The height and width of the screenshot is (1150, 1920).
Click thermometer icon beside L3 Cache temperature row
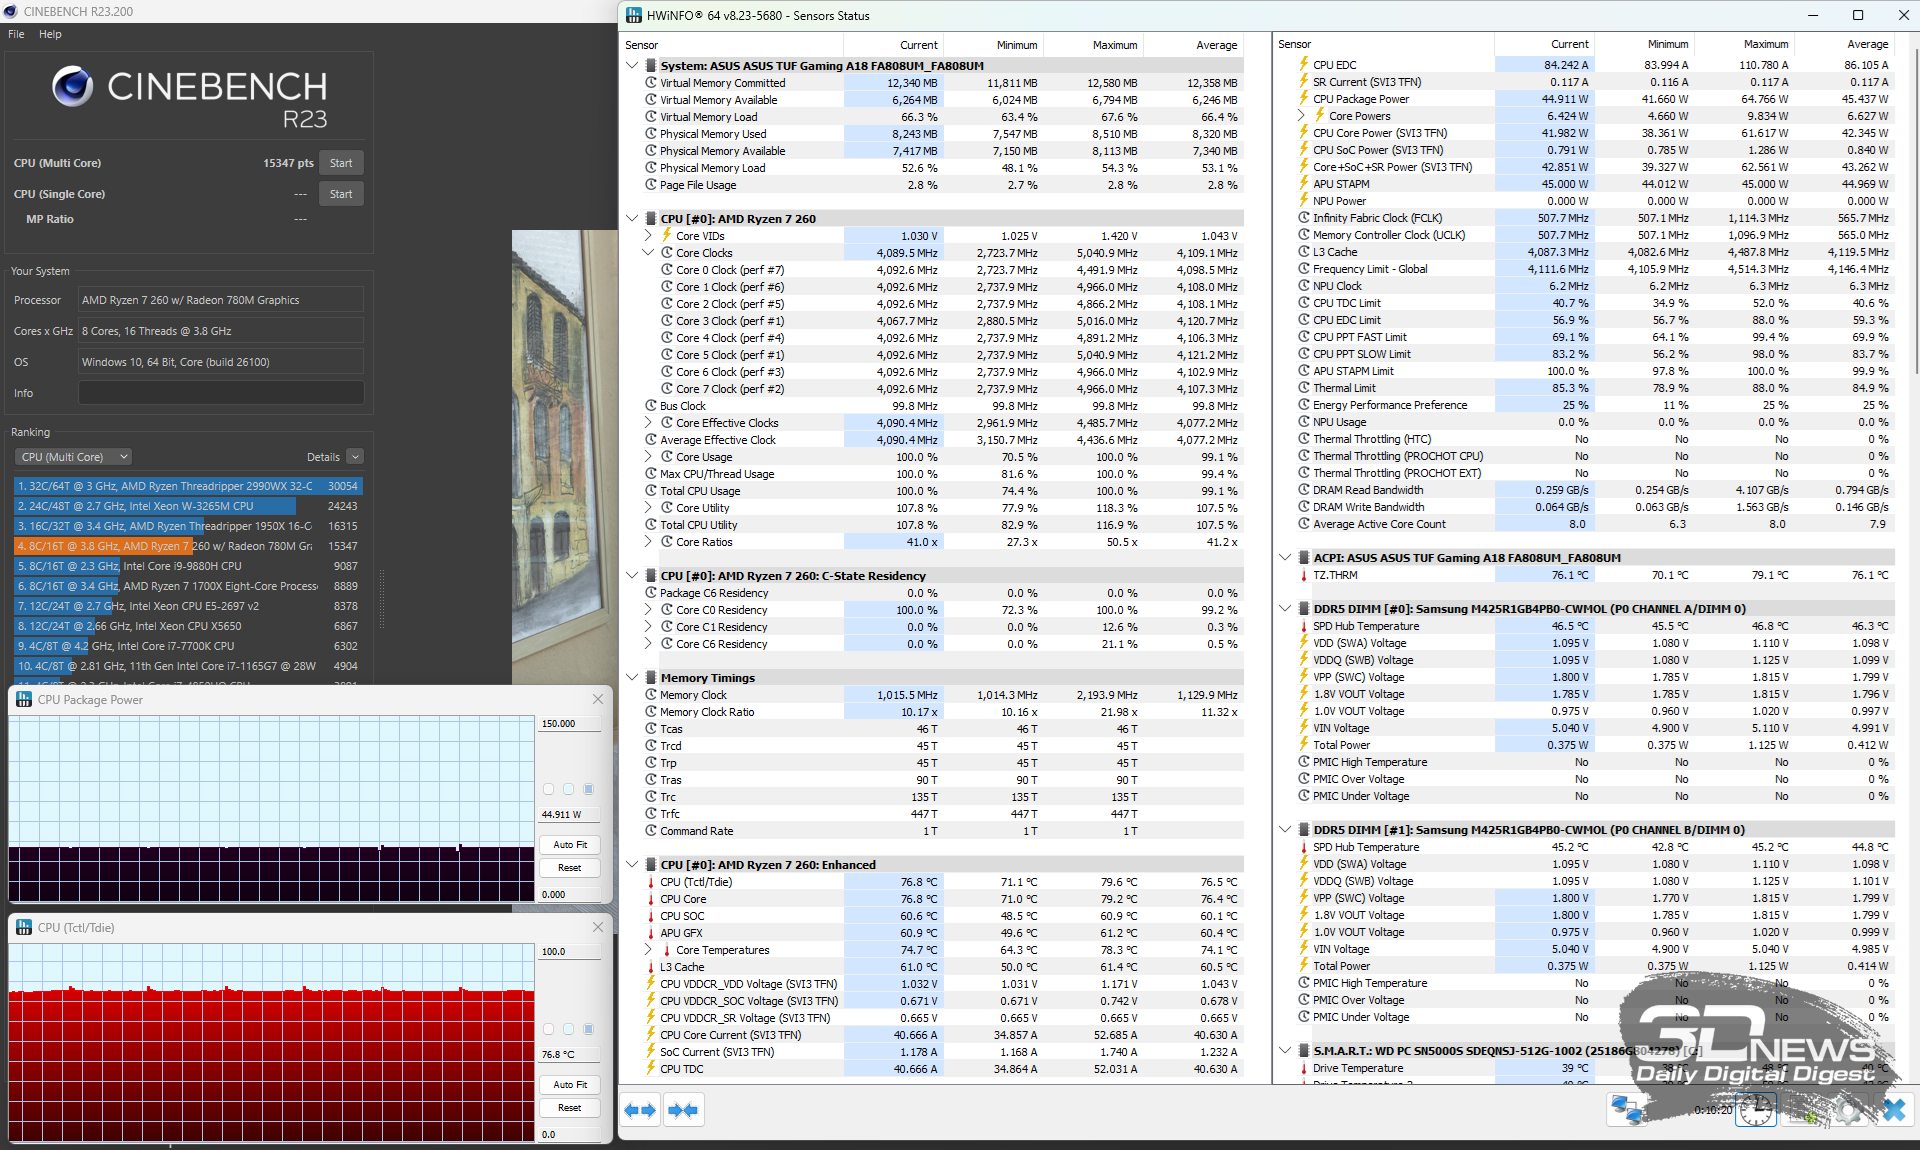651,967
